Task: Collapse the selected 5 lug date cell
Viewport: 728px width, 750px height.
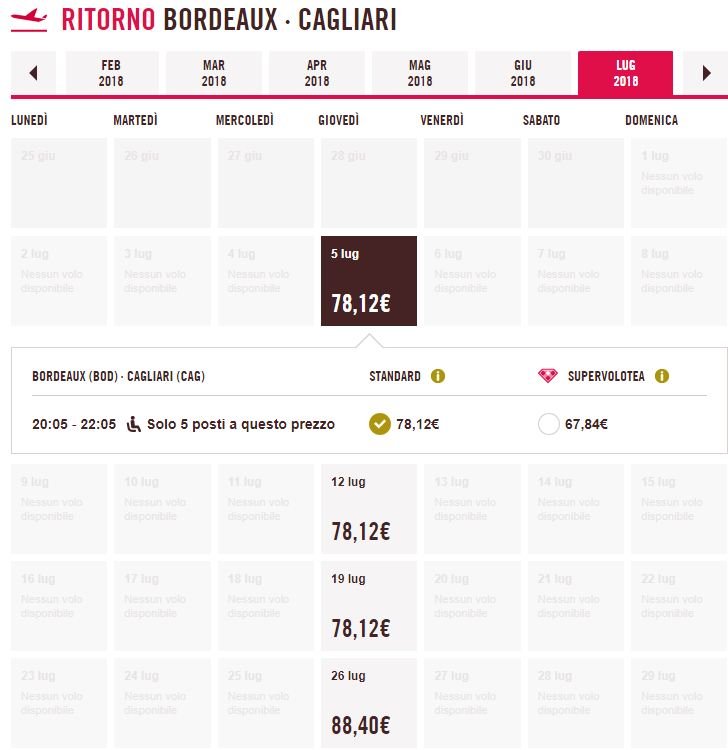Action: tap(369, 281)
